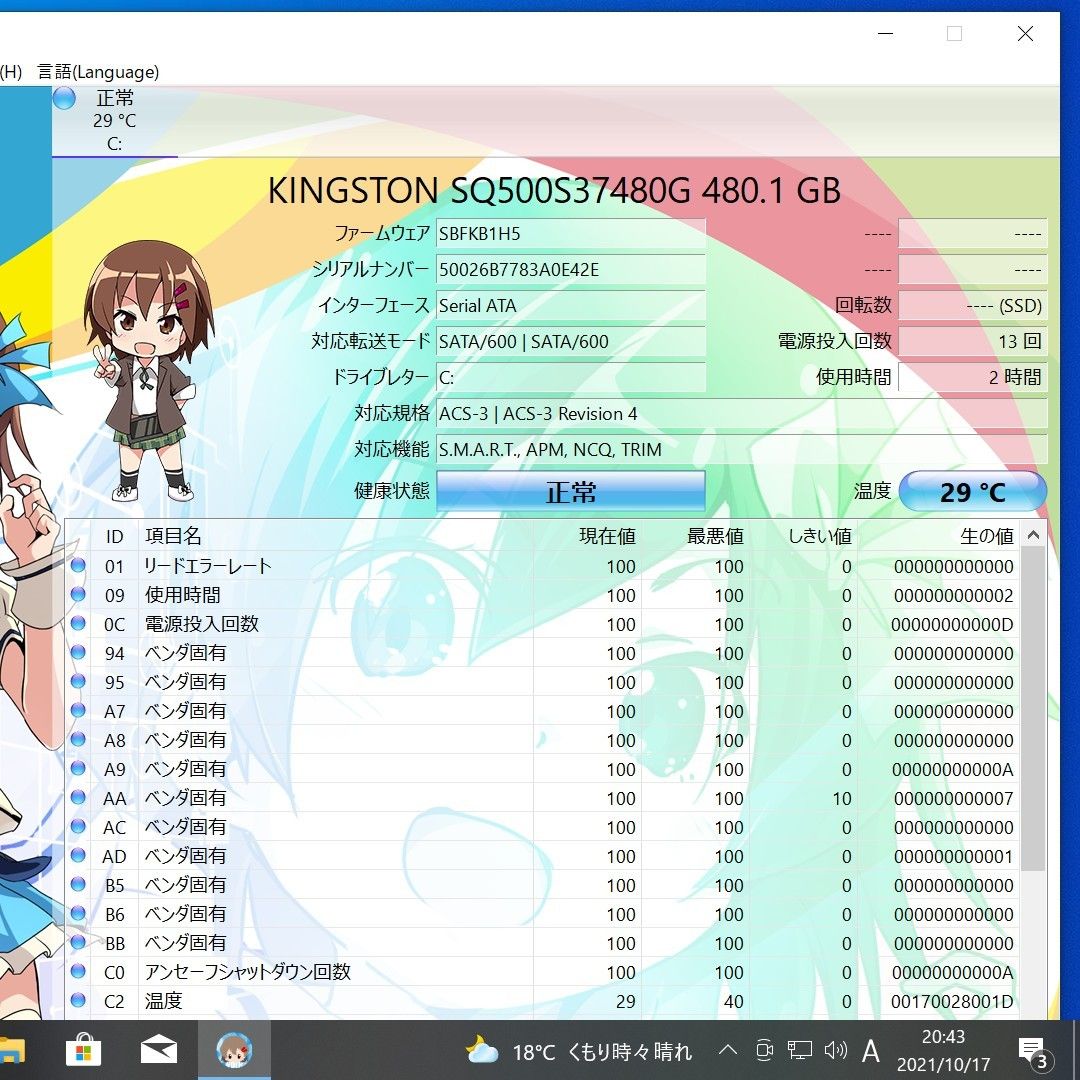The width and height of the screenshot is (1080, 1080).
Task: Click status orb for row A9
Action: pos(78,768)
